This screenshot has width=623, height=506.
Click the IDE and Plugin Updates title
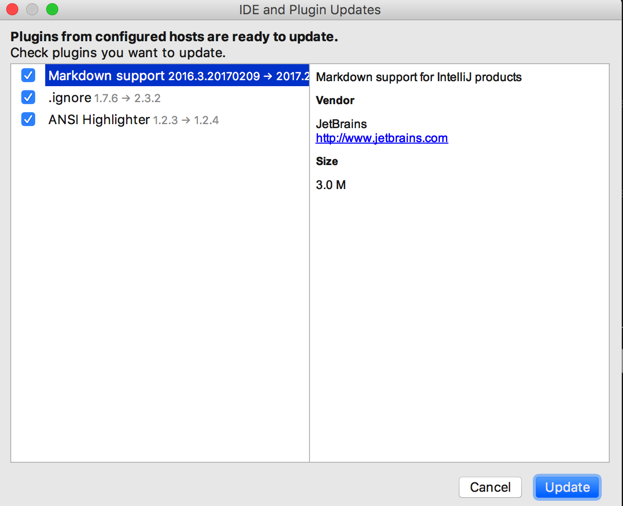click(310, 10)
